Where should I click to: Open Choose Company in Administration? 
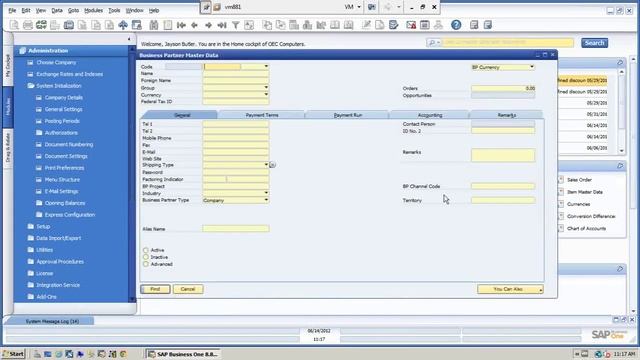point(56,62)
